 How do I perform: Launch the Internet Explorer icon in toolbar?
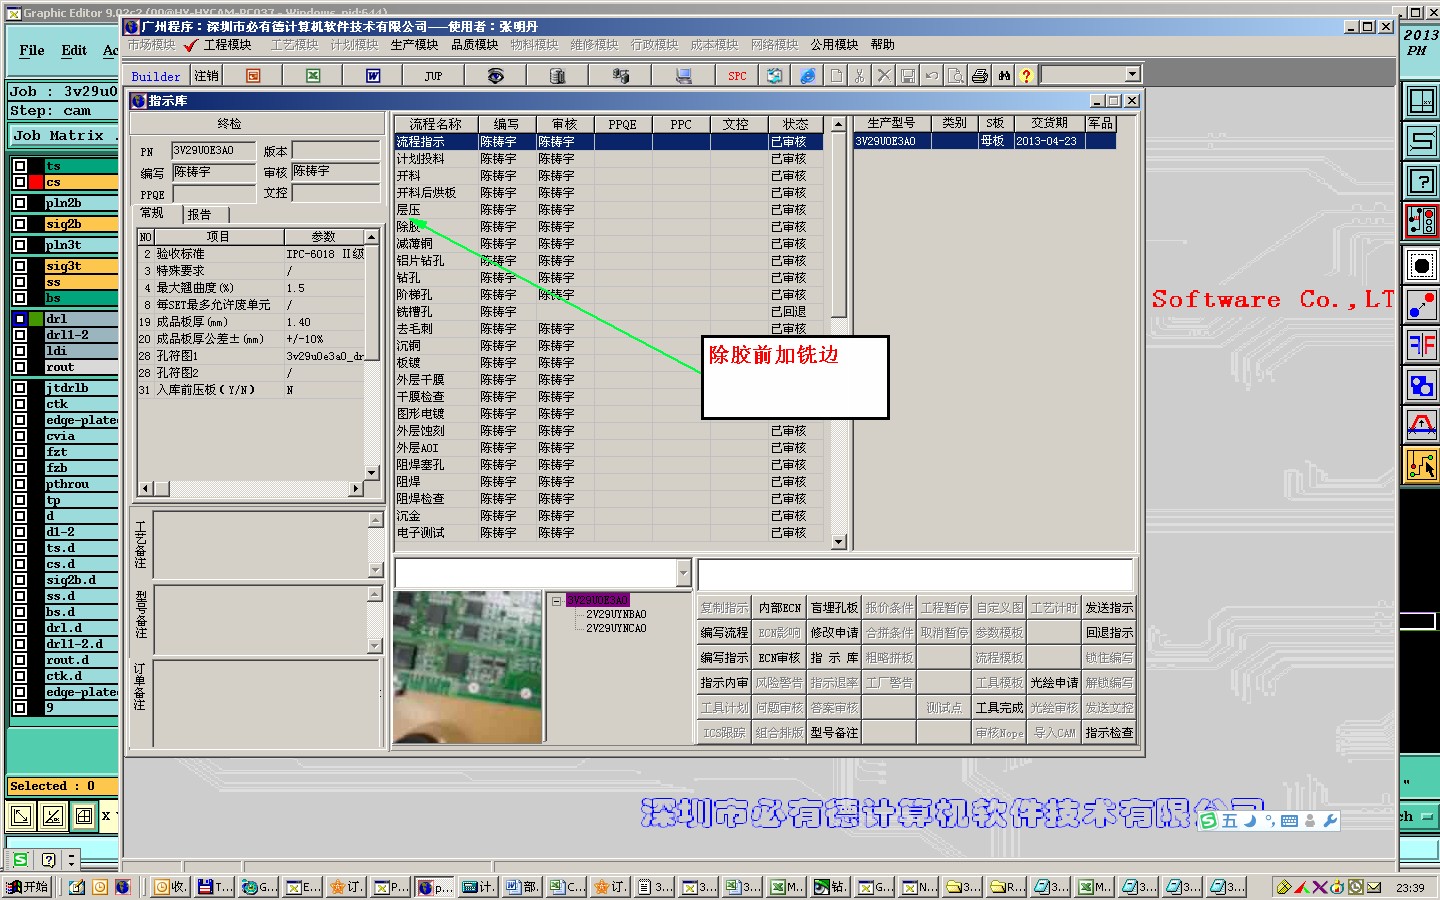[x=808, y=76]
